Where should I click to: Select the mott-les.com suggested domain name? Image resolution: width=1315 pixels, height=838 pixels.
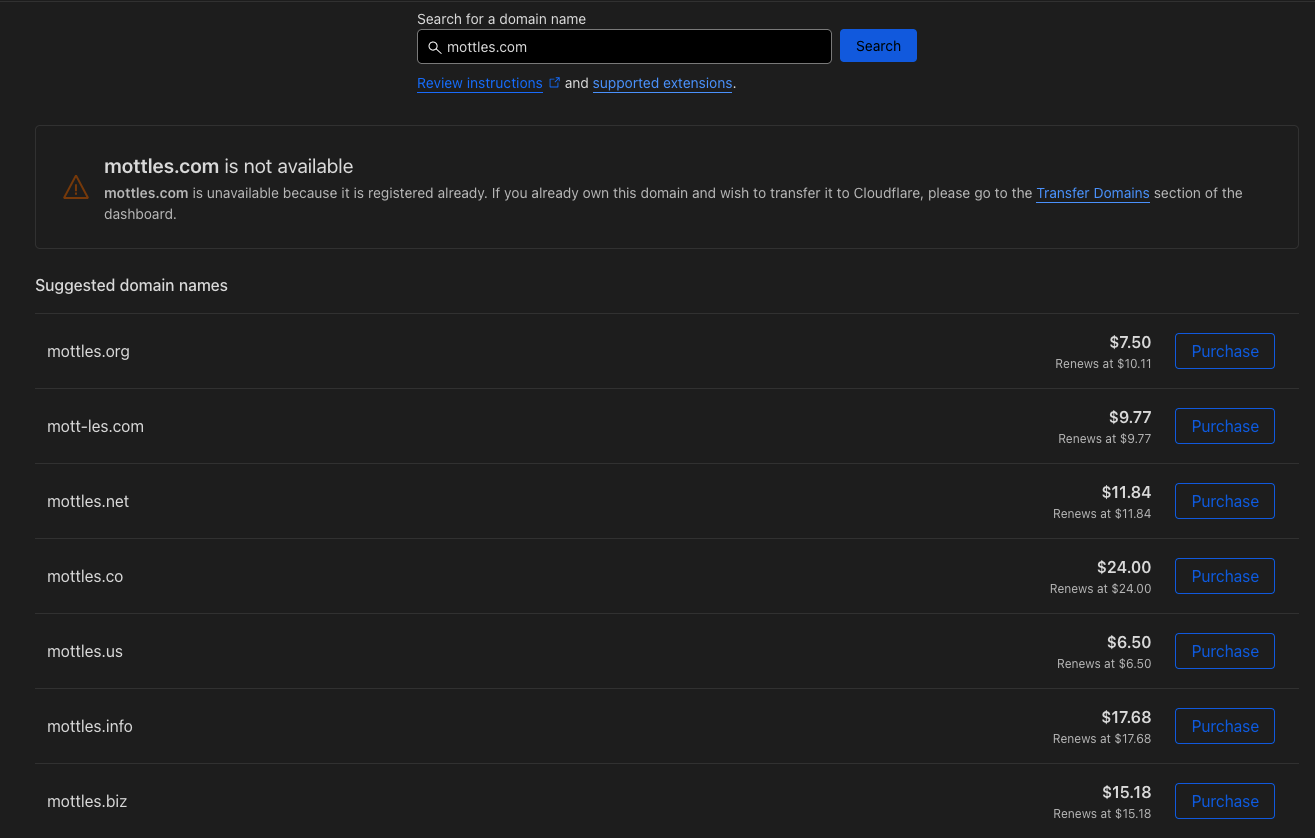click(95, 427)
